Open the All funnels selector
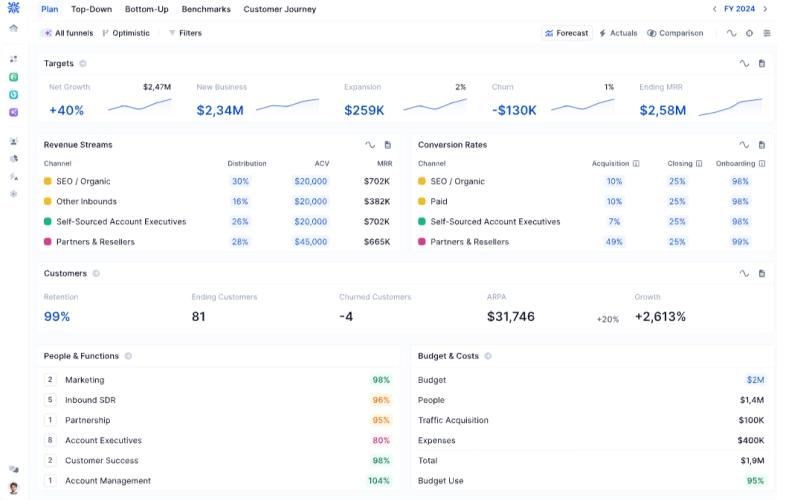Viewport: 800px width, 500px height. click(68, 33)
